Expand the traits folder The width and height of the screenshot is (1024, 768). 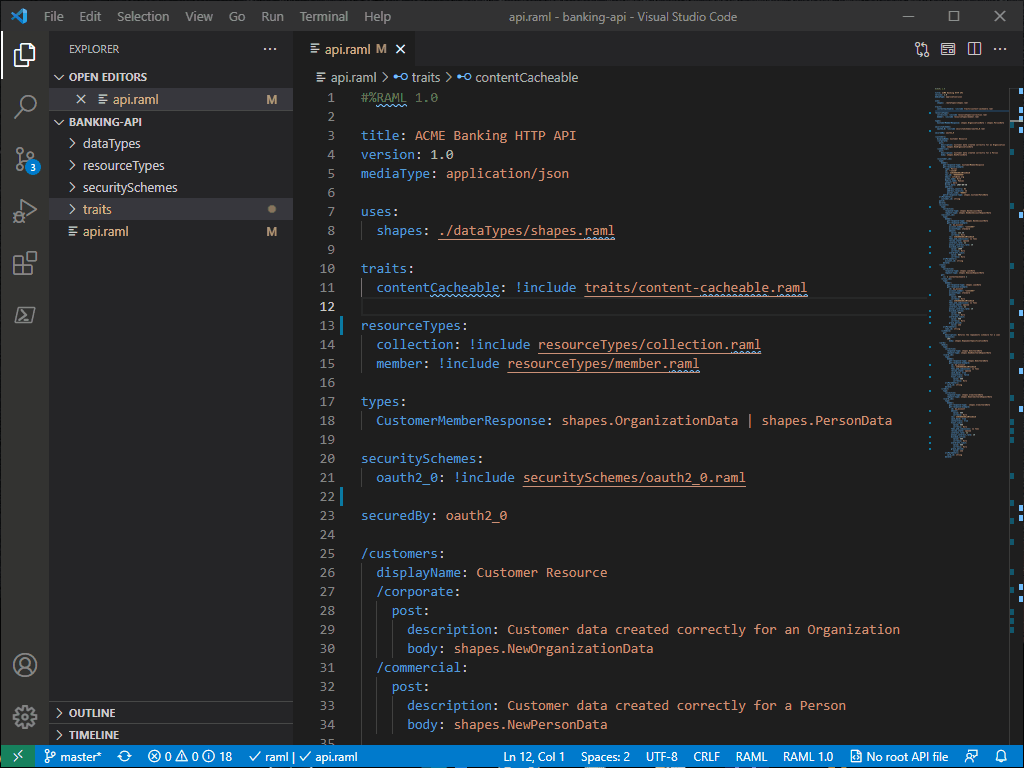click(171, 210)
